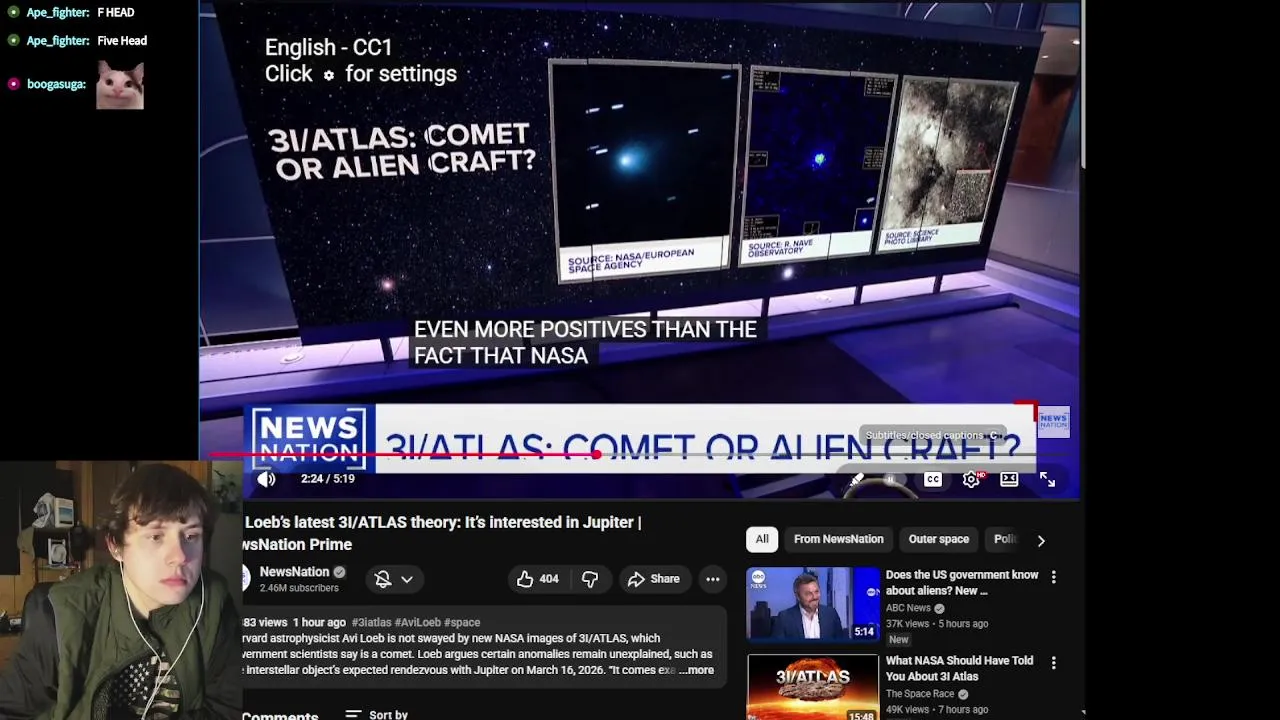Show more filter chips with right arrow
Image resolution: width=1280 pixels, height=720 pixels.
click(x=1041, y=540)
